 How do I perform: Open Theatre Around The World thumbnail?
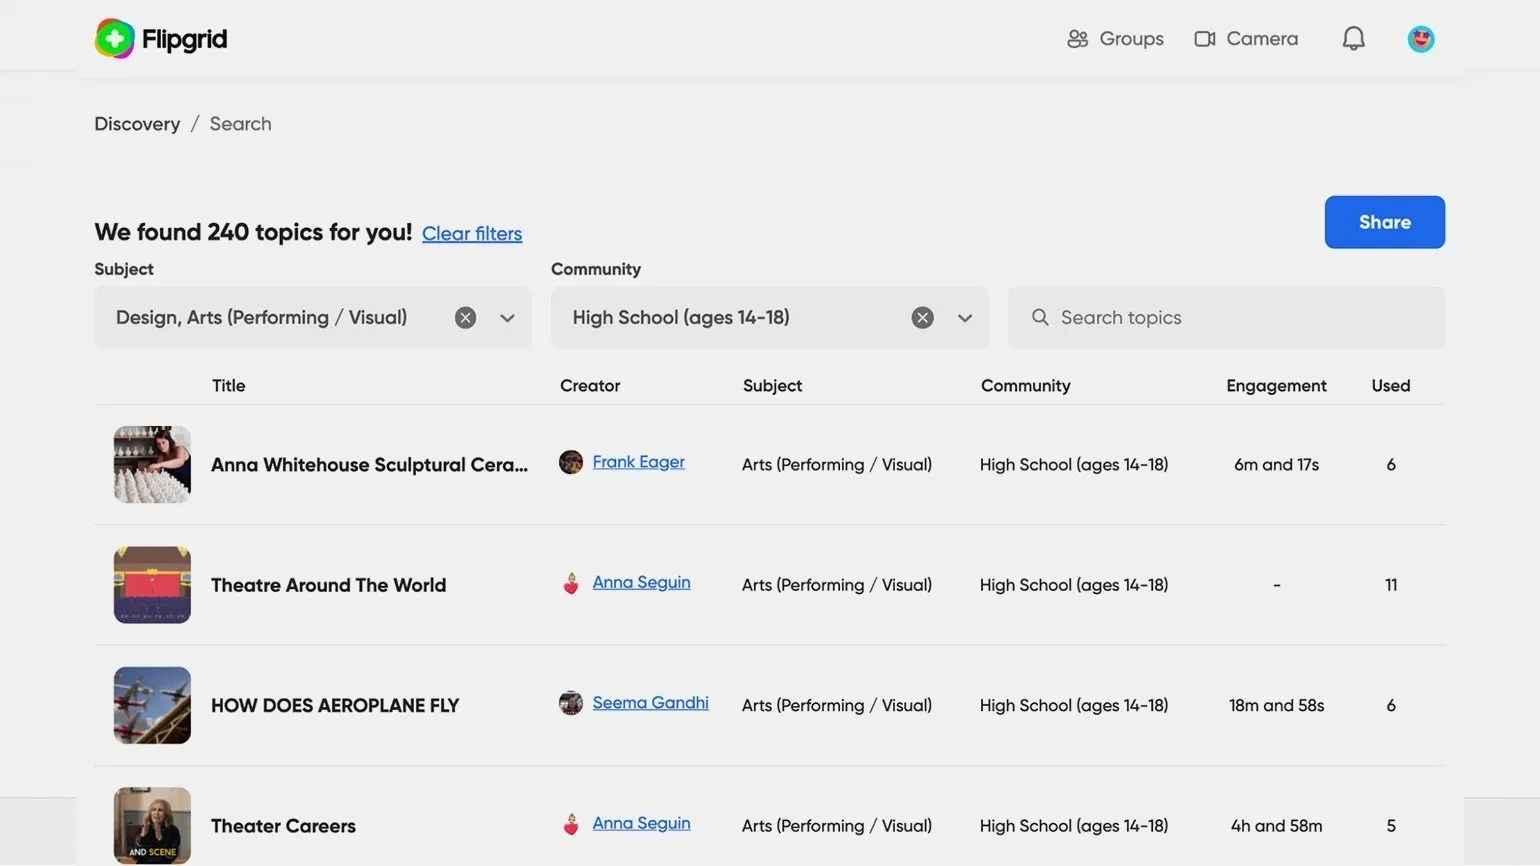click(x=152, y=585)
